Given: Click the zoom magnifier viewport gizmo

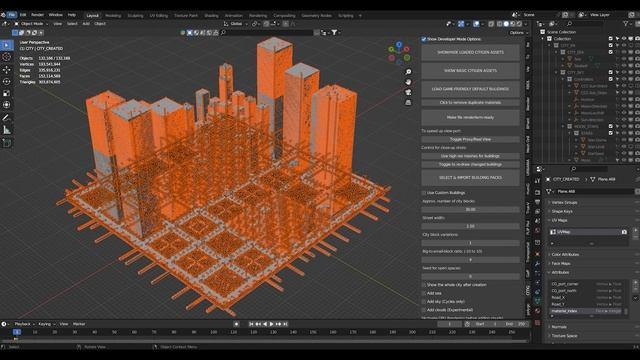Looking at the screenshot, I should click(408, 72).
